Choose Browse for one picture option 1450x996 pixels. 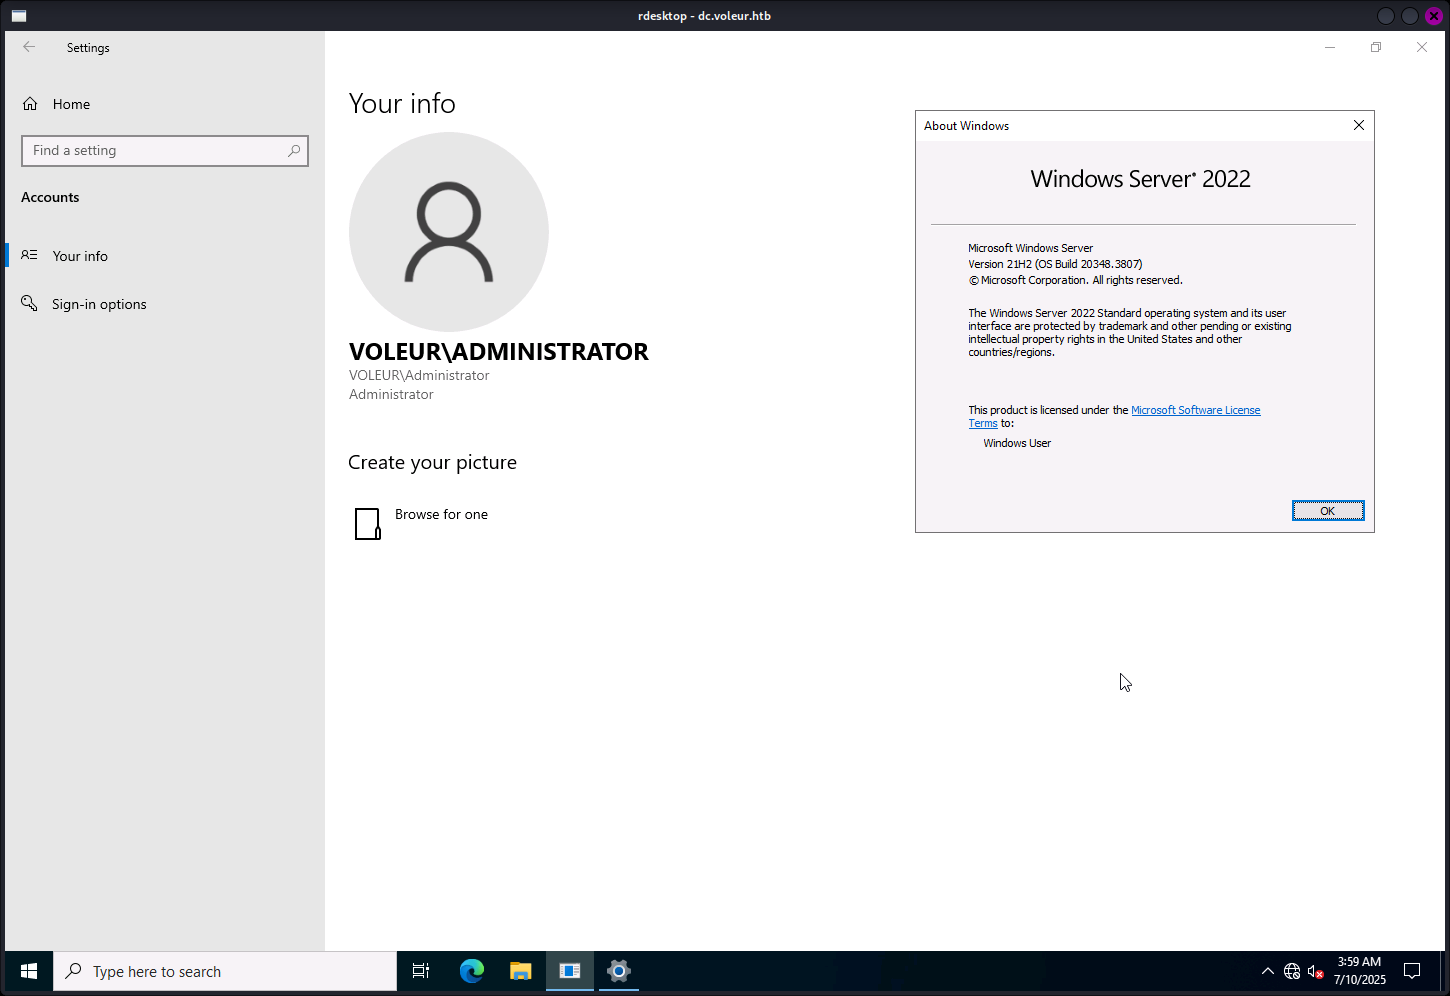(x=441, y=514)
